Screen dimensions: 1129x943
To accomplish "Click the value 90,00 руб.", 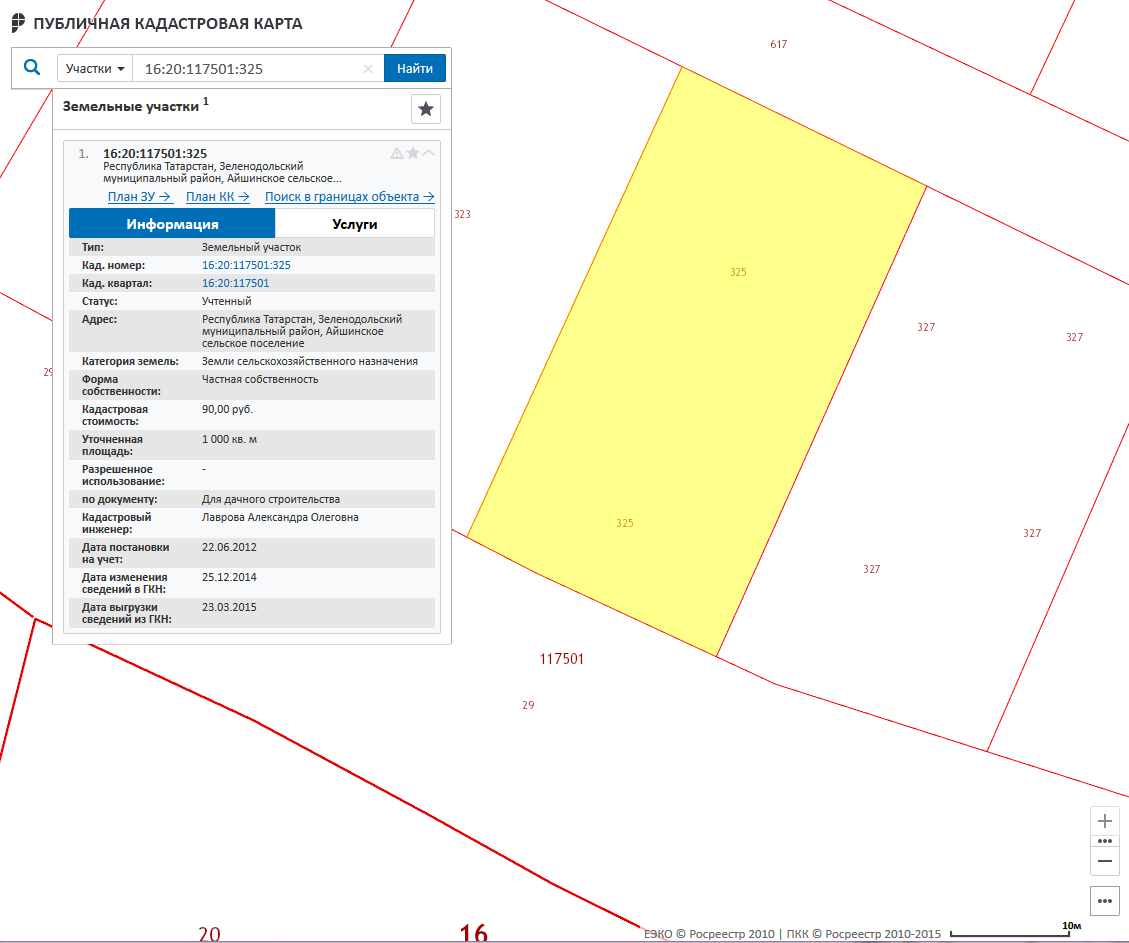I will (228, 409).
